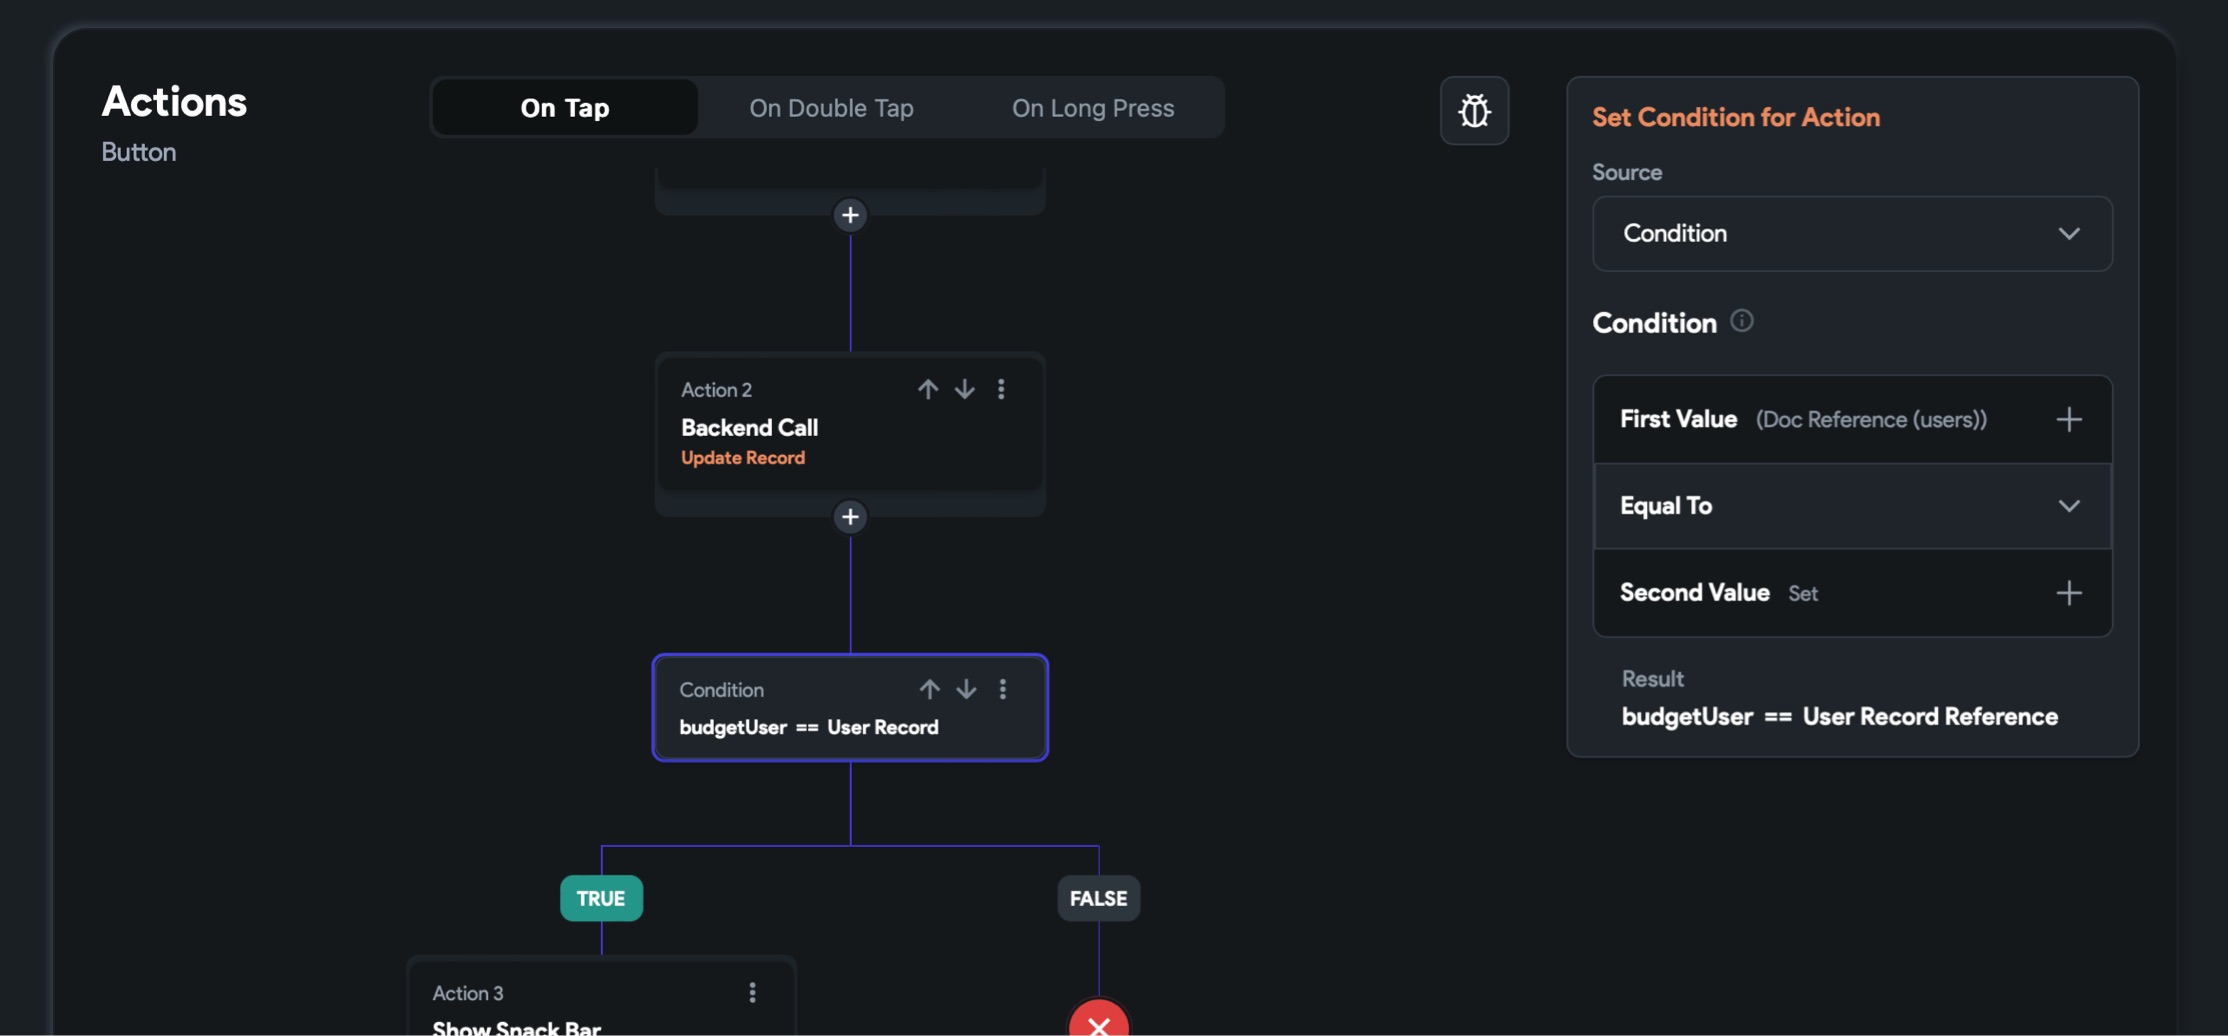Switch to On Long Press tab
The height and width of the screenshot is (1036, 2228).
click(1092, 108)
